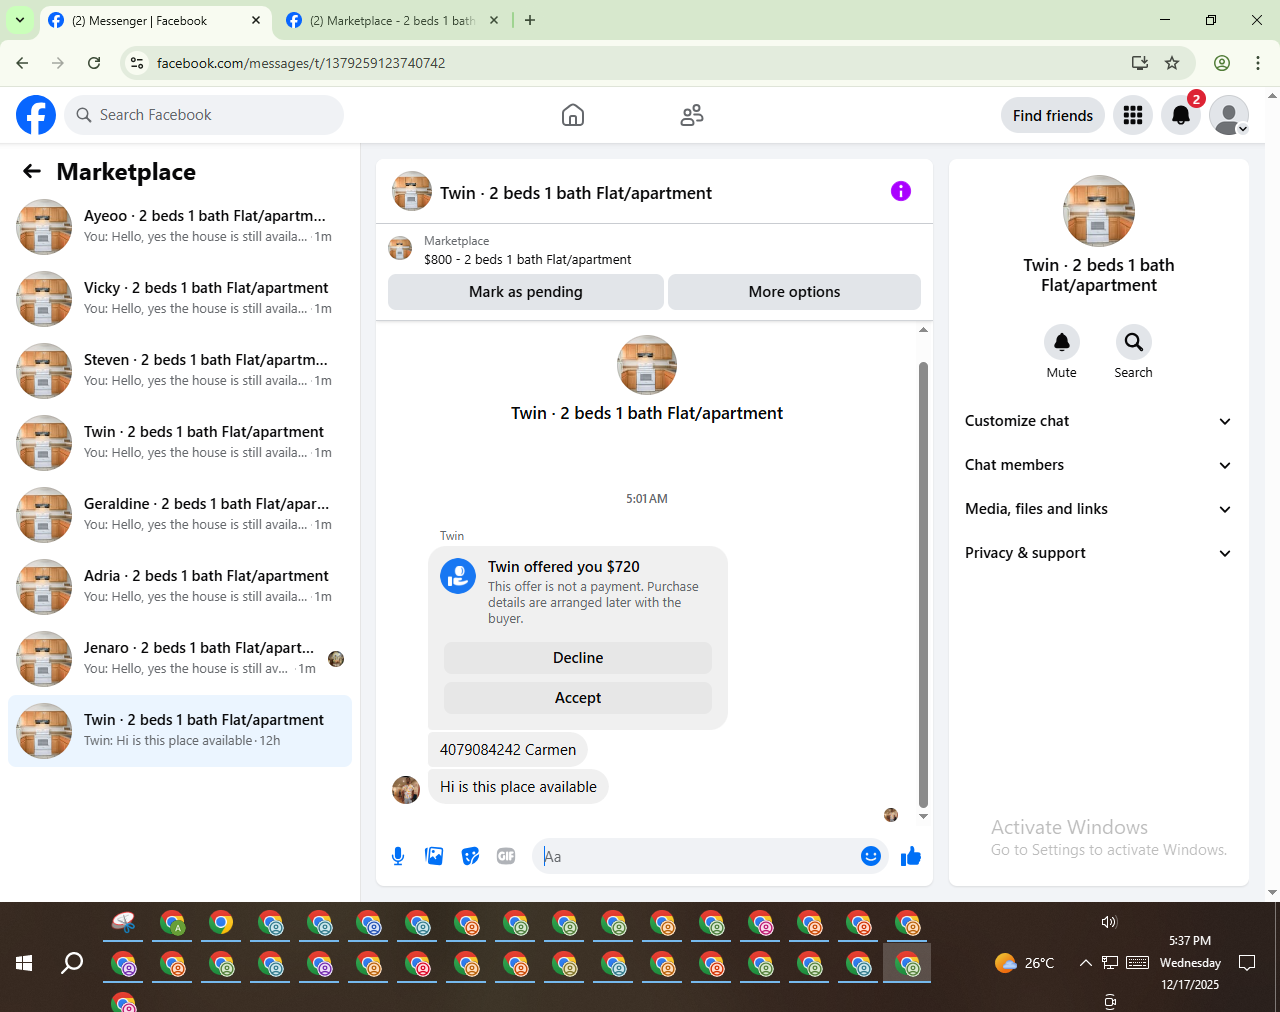
Task: Close the Marketplace browser tab
Action: click(x=494, y=20)
